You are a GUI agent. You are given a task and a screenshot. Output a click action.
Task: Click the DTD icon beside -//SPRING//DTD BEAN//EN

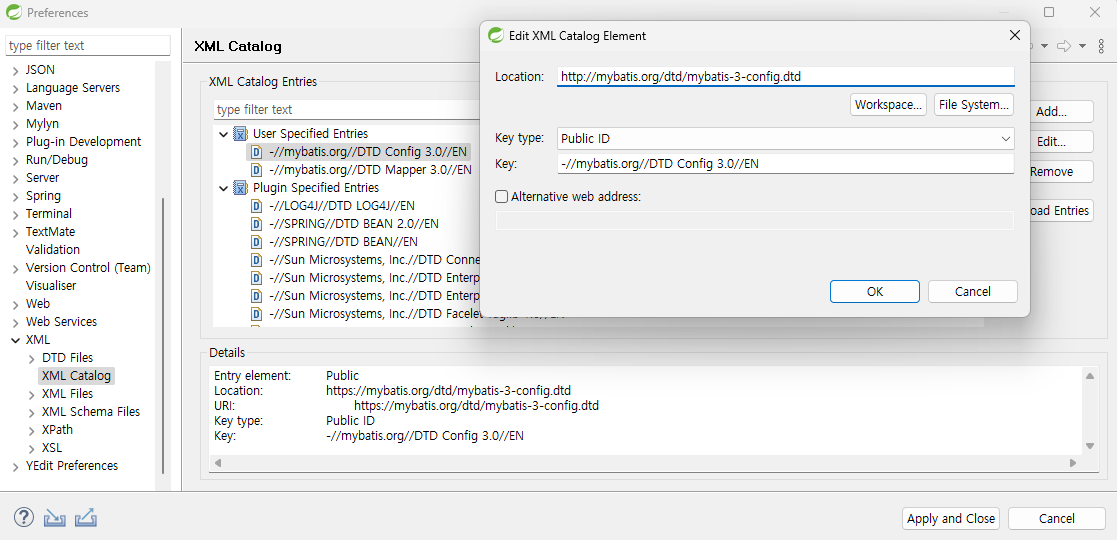tap(256, 242)
